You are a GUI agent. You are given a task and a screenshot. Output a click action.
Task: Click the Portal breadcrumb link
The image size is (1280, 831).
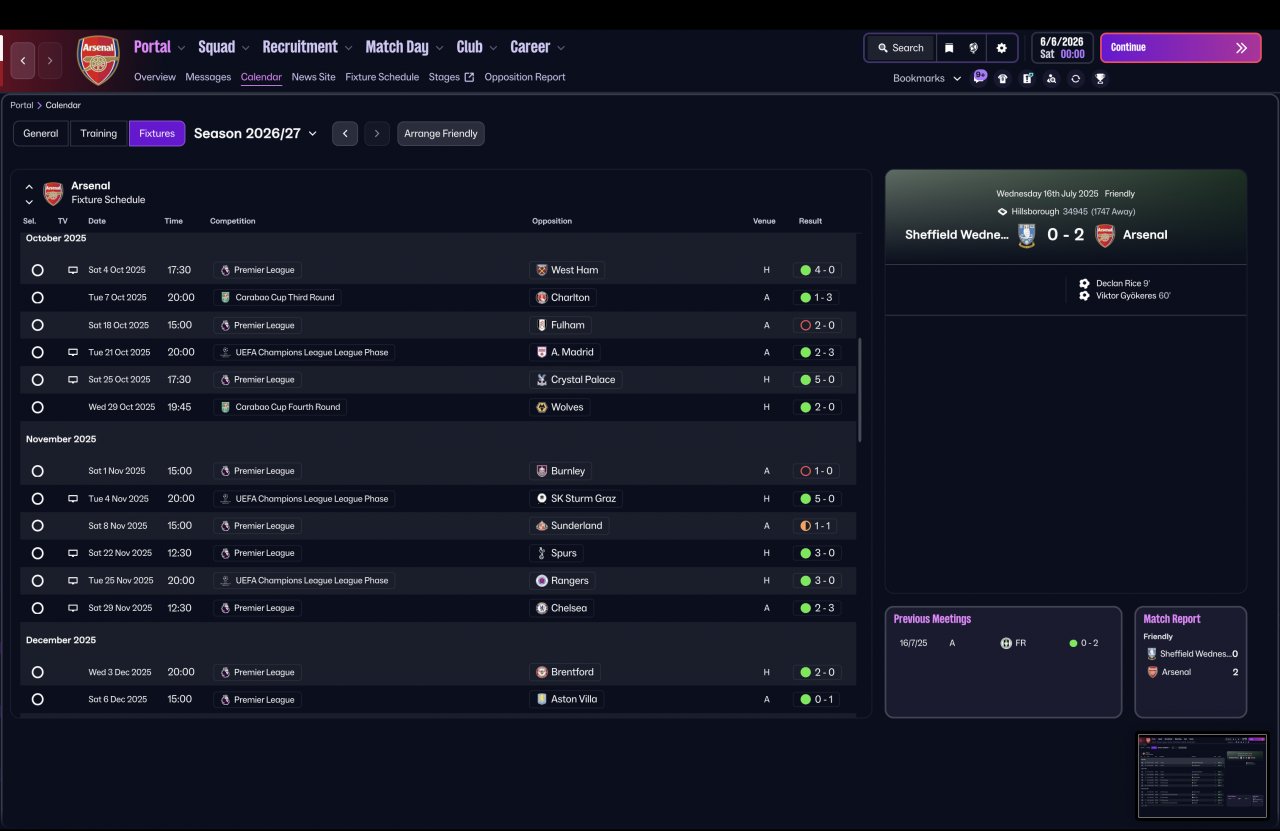click(x=22, y=105)
